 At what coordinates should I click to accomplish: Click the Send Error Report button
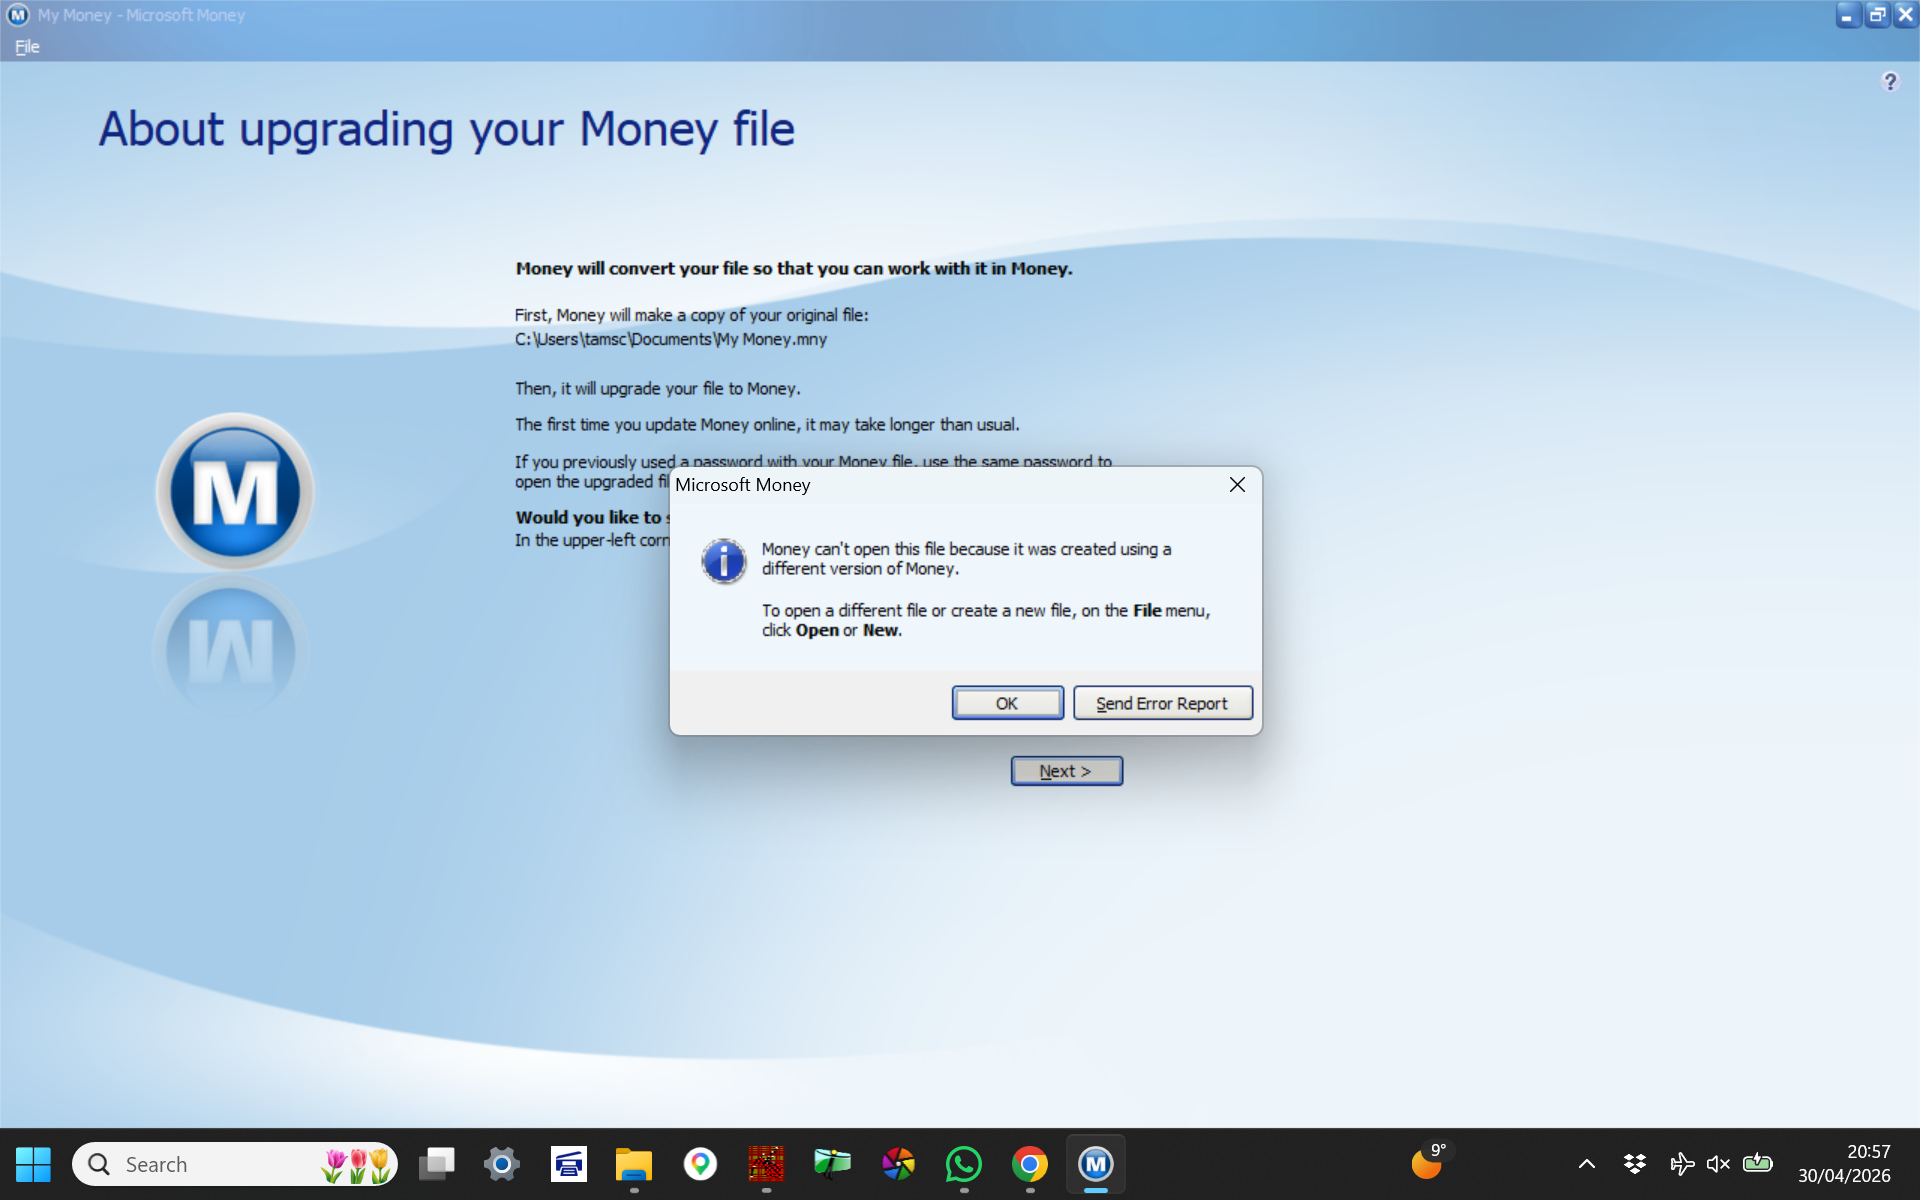click(1162, 703)
